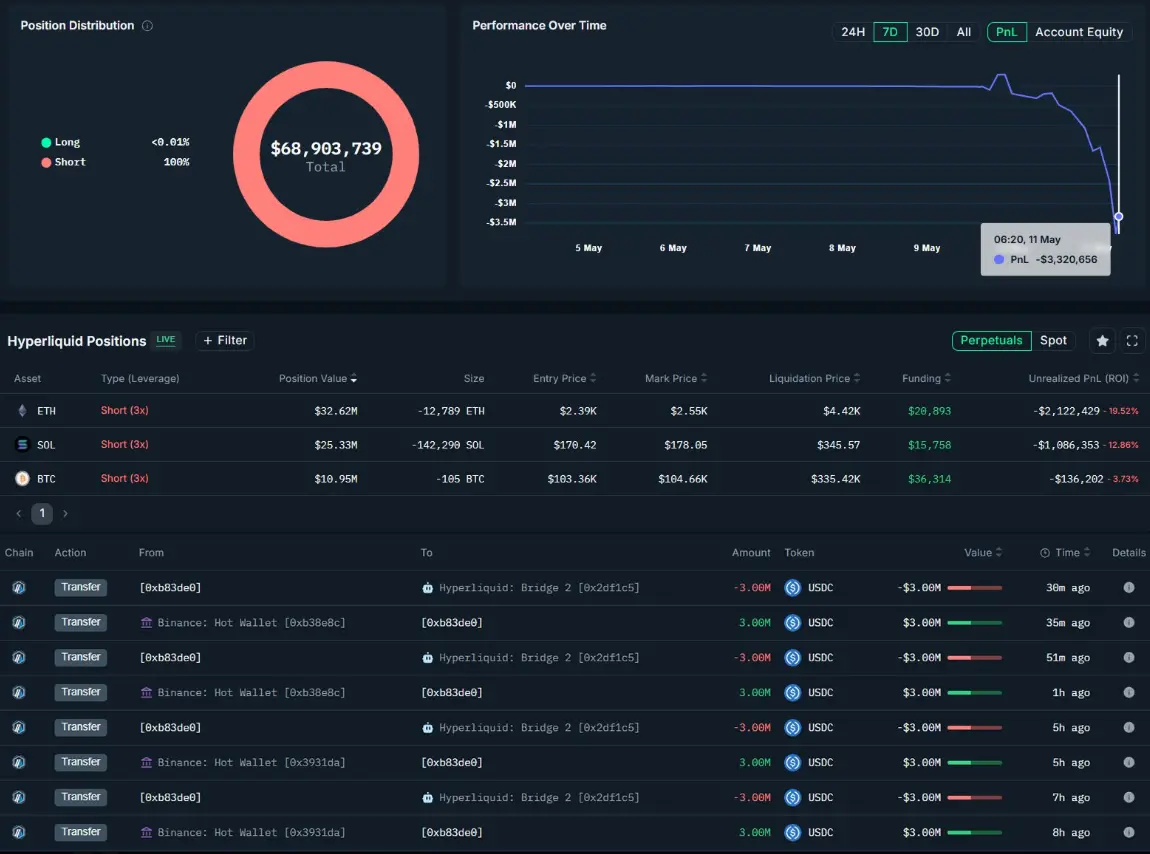The width and height of the screenshot is (1150, 854).
Task: Select the 30D time range
Action: click(x=927, y=32)
